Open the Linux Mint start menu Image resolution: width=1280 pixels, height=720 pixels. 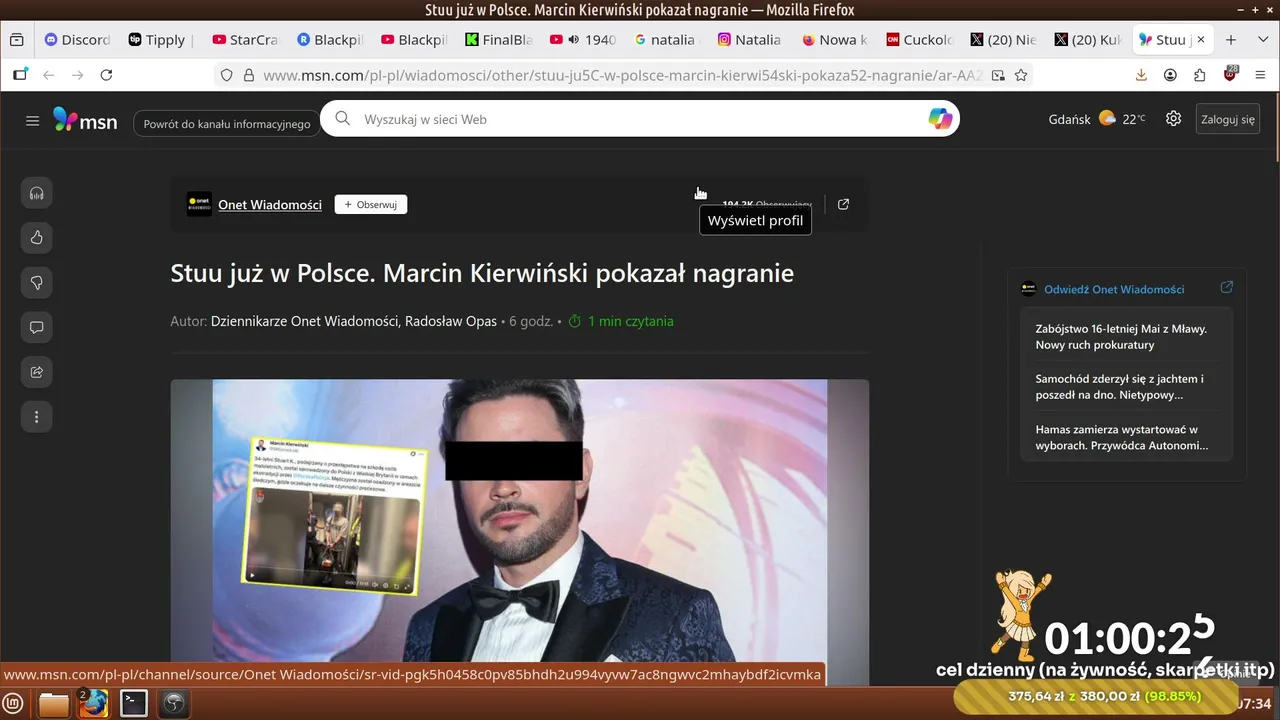pos(14,704)
